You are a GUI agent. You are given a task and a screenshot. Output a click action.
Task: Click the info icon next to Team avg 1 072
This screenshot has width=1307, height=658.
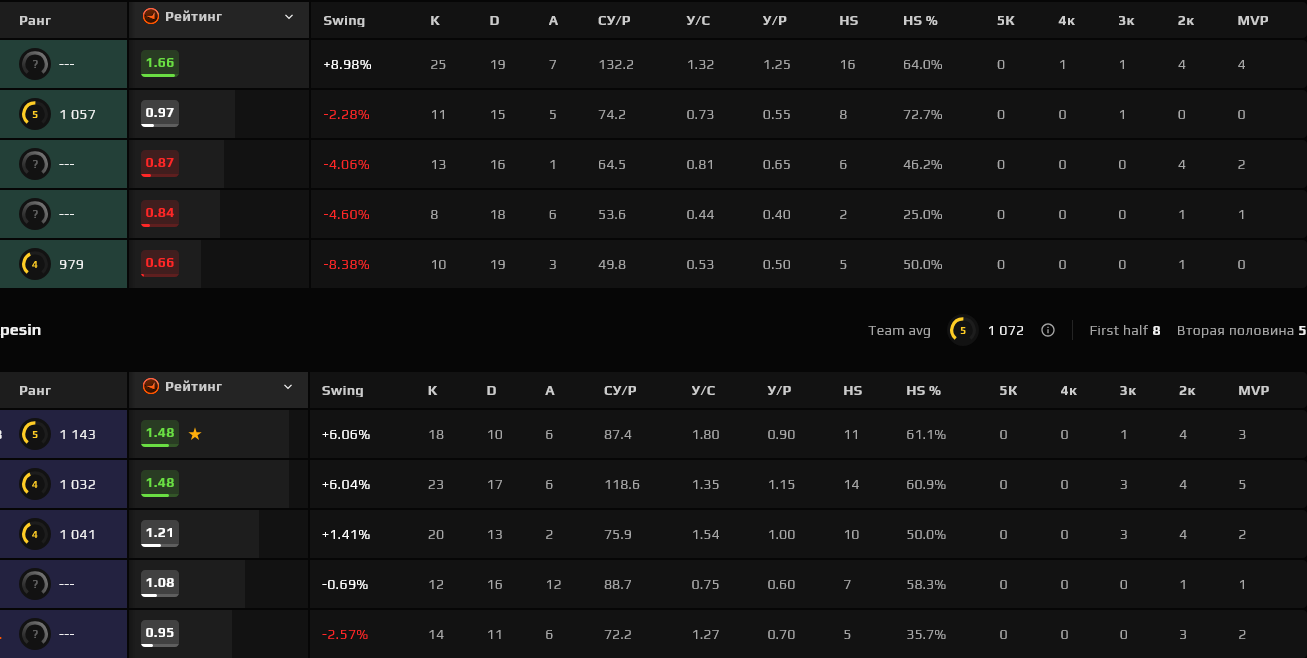(x=1047, y=330)
